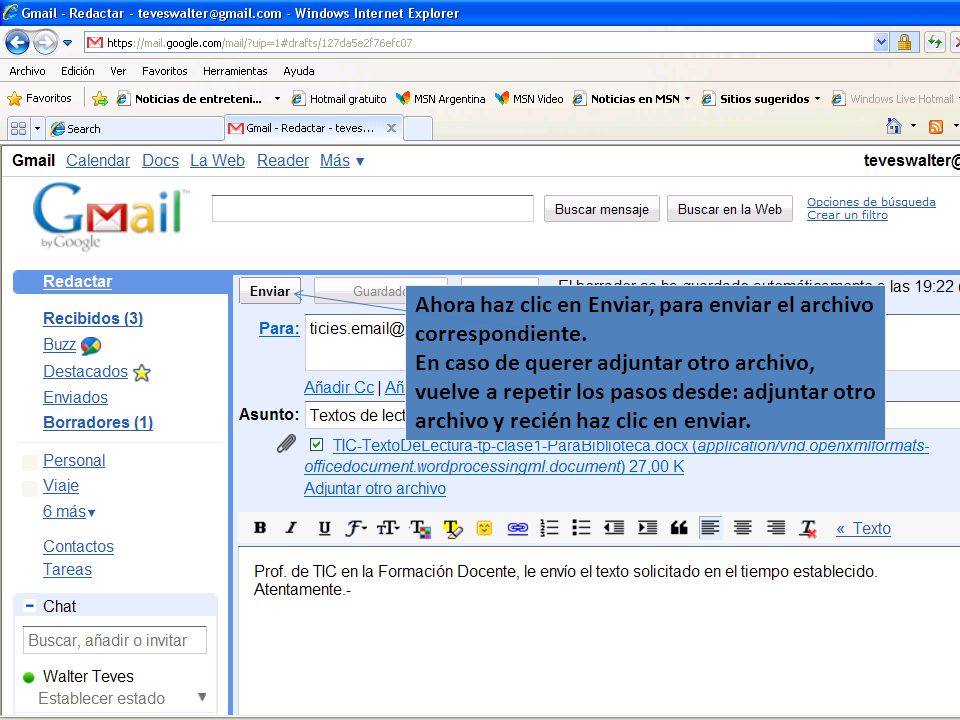This screenshot has height=720, width=960.
Task: Insert an emoticon in the message
Action: pos(484,528)
